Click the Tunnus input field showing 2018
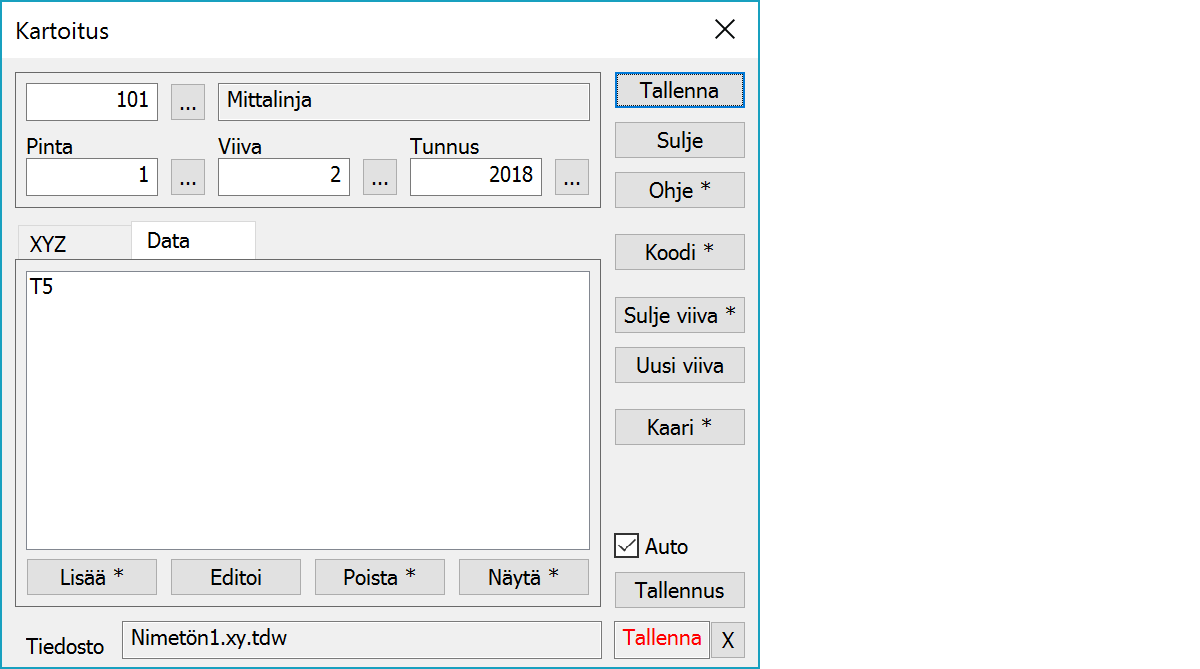1200x669 pixels. click(476, 177)
